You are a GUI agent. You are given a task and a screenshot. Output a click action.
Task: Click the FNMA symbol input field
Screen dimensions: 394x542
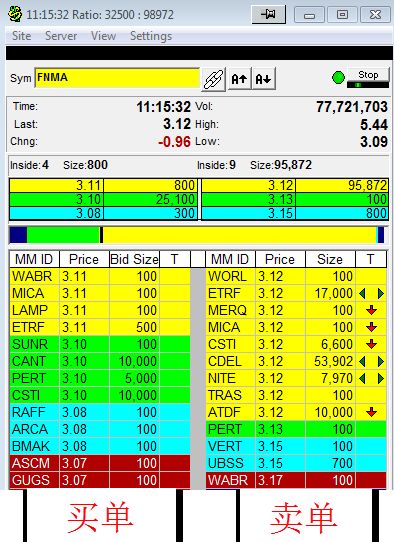117,78
